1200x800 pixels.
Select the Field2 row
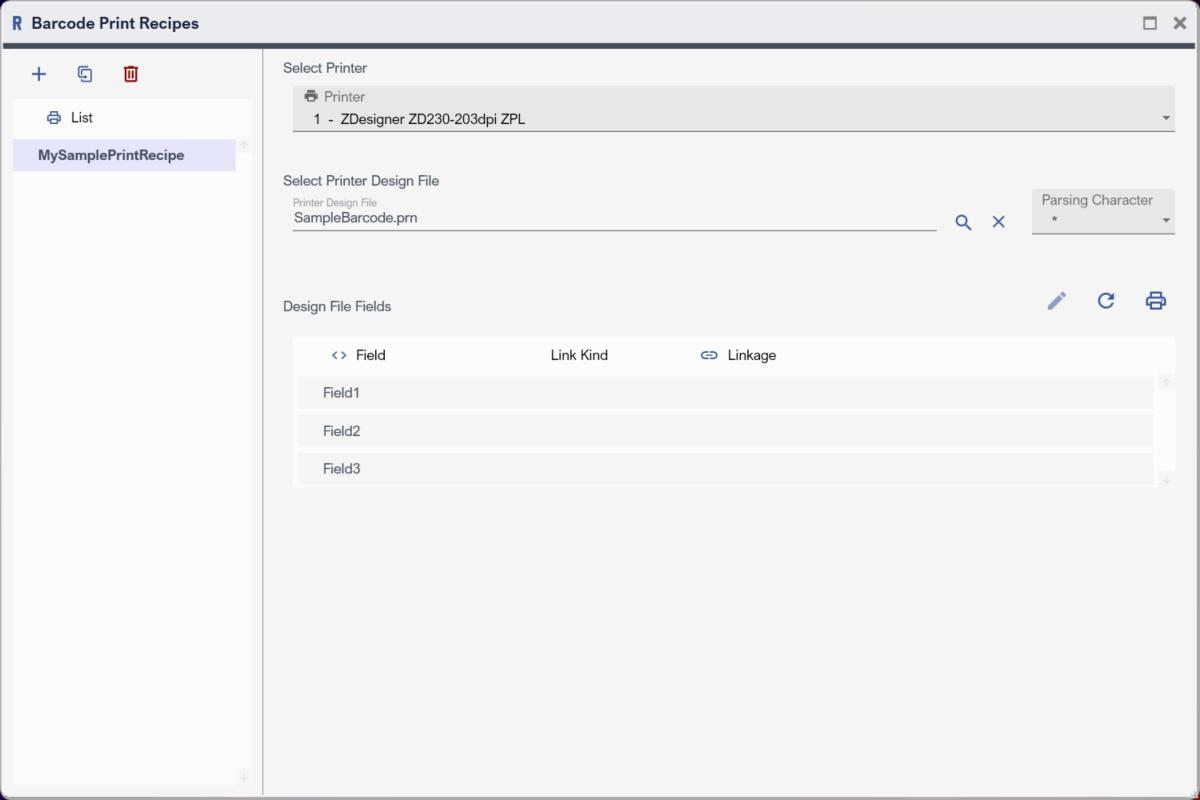click(x=725, y=431)
